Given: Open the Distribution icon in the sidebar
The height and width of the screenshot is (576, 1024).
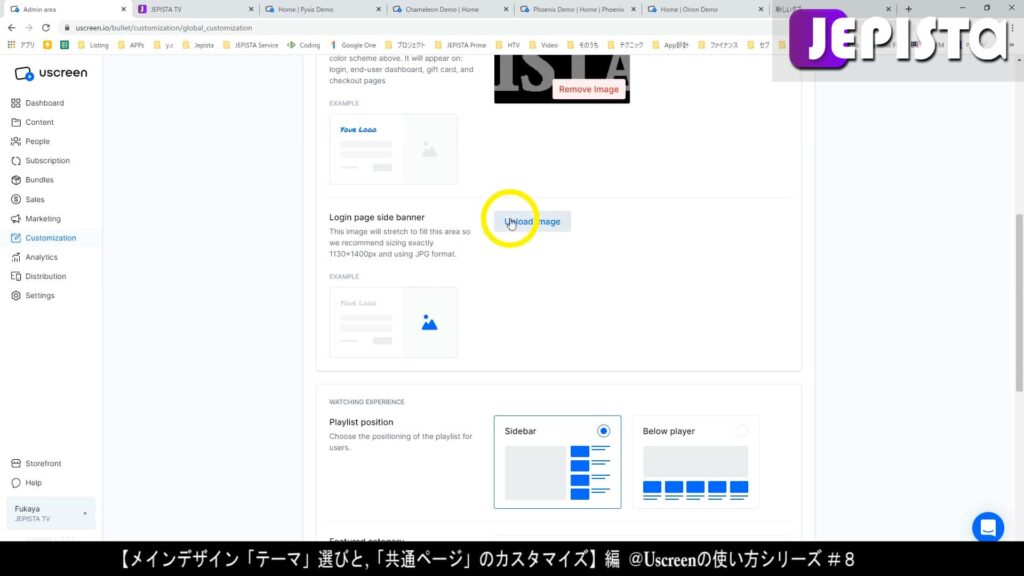Looking at the screenshot, I should pyautogui.click(x=16, y=276).
